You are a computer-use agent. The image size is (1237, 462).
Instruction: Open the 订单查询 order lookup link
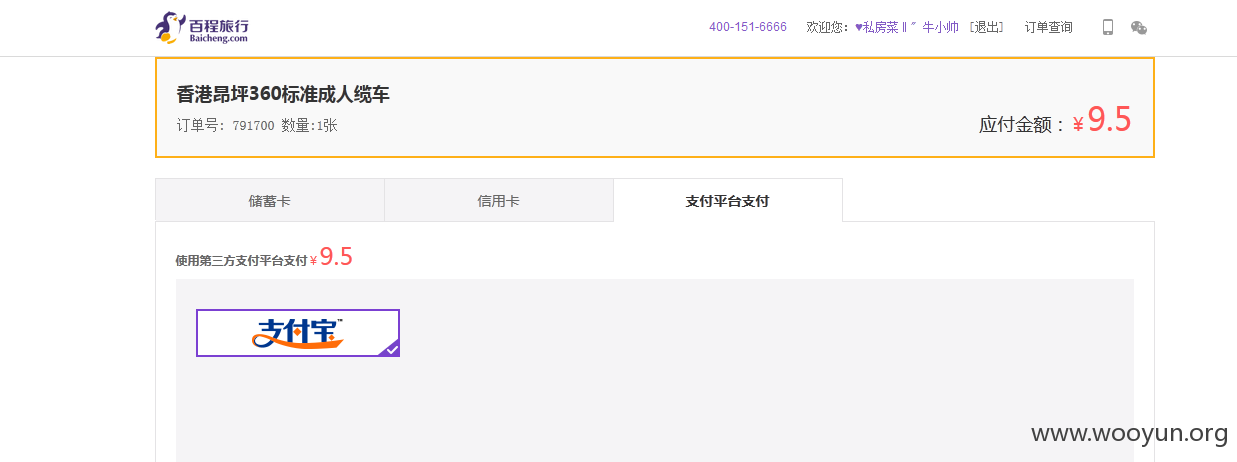[x=1048, y=27]
